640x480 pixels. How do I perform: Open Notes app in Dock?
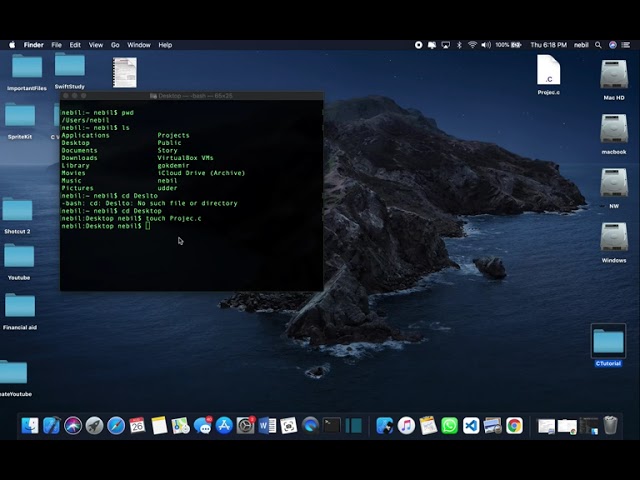[x=159, y=426]
